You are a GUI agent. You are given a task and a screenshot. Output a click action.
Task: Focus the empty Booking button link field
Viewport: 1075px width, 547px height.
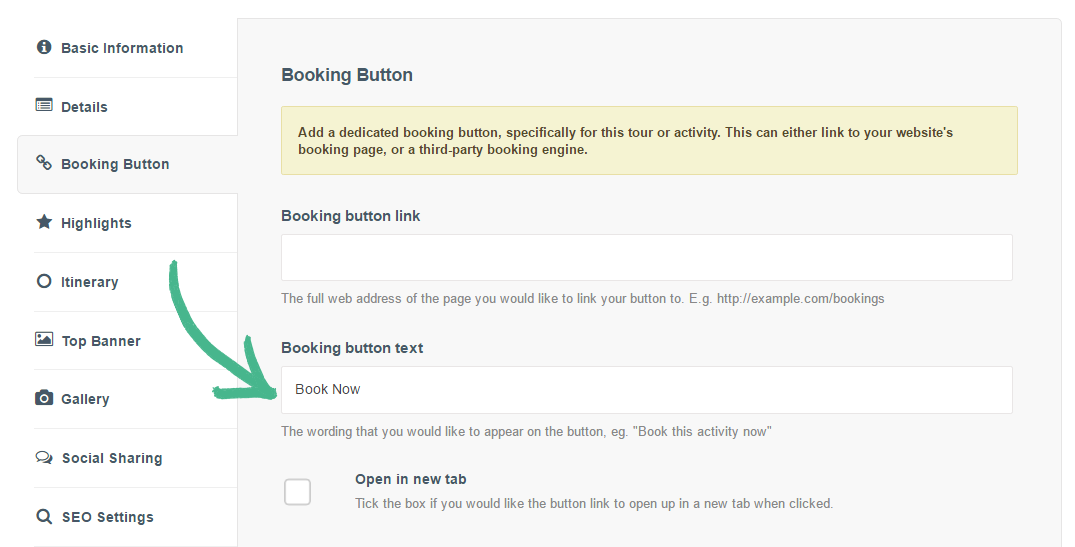point(646,258)
